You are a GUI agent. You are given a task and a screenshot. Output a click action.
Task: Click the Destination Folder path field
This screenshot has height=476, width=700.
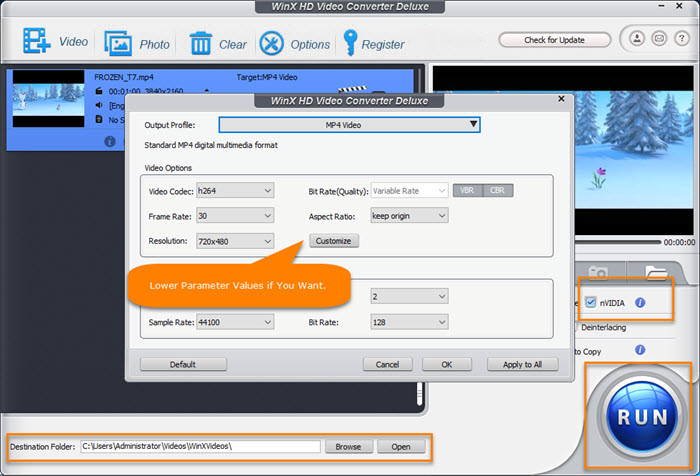[200, 446]
